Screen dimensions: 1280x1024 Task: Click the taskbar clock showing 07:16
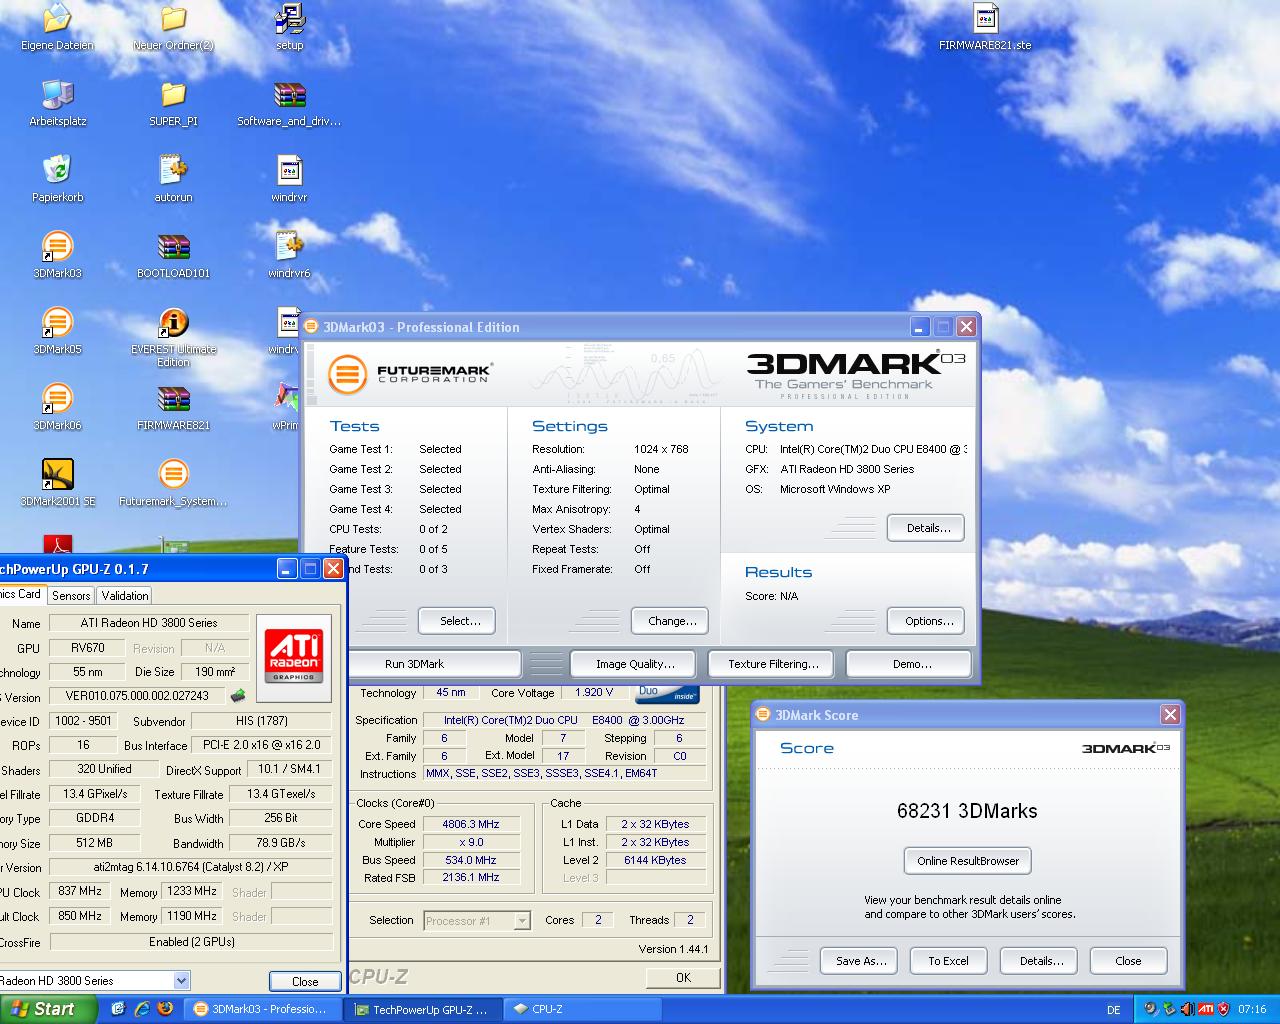pyautogui.click(x=1251, y=1010)
